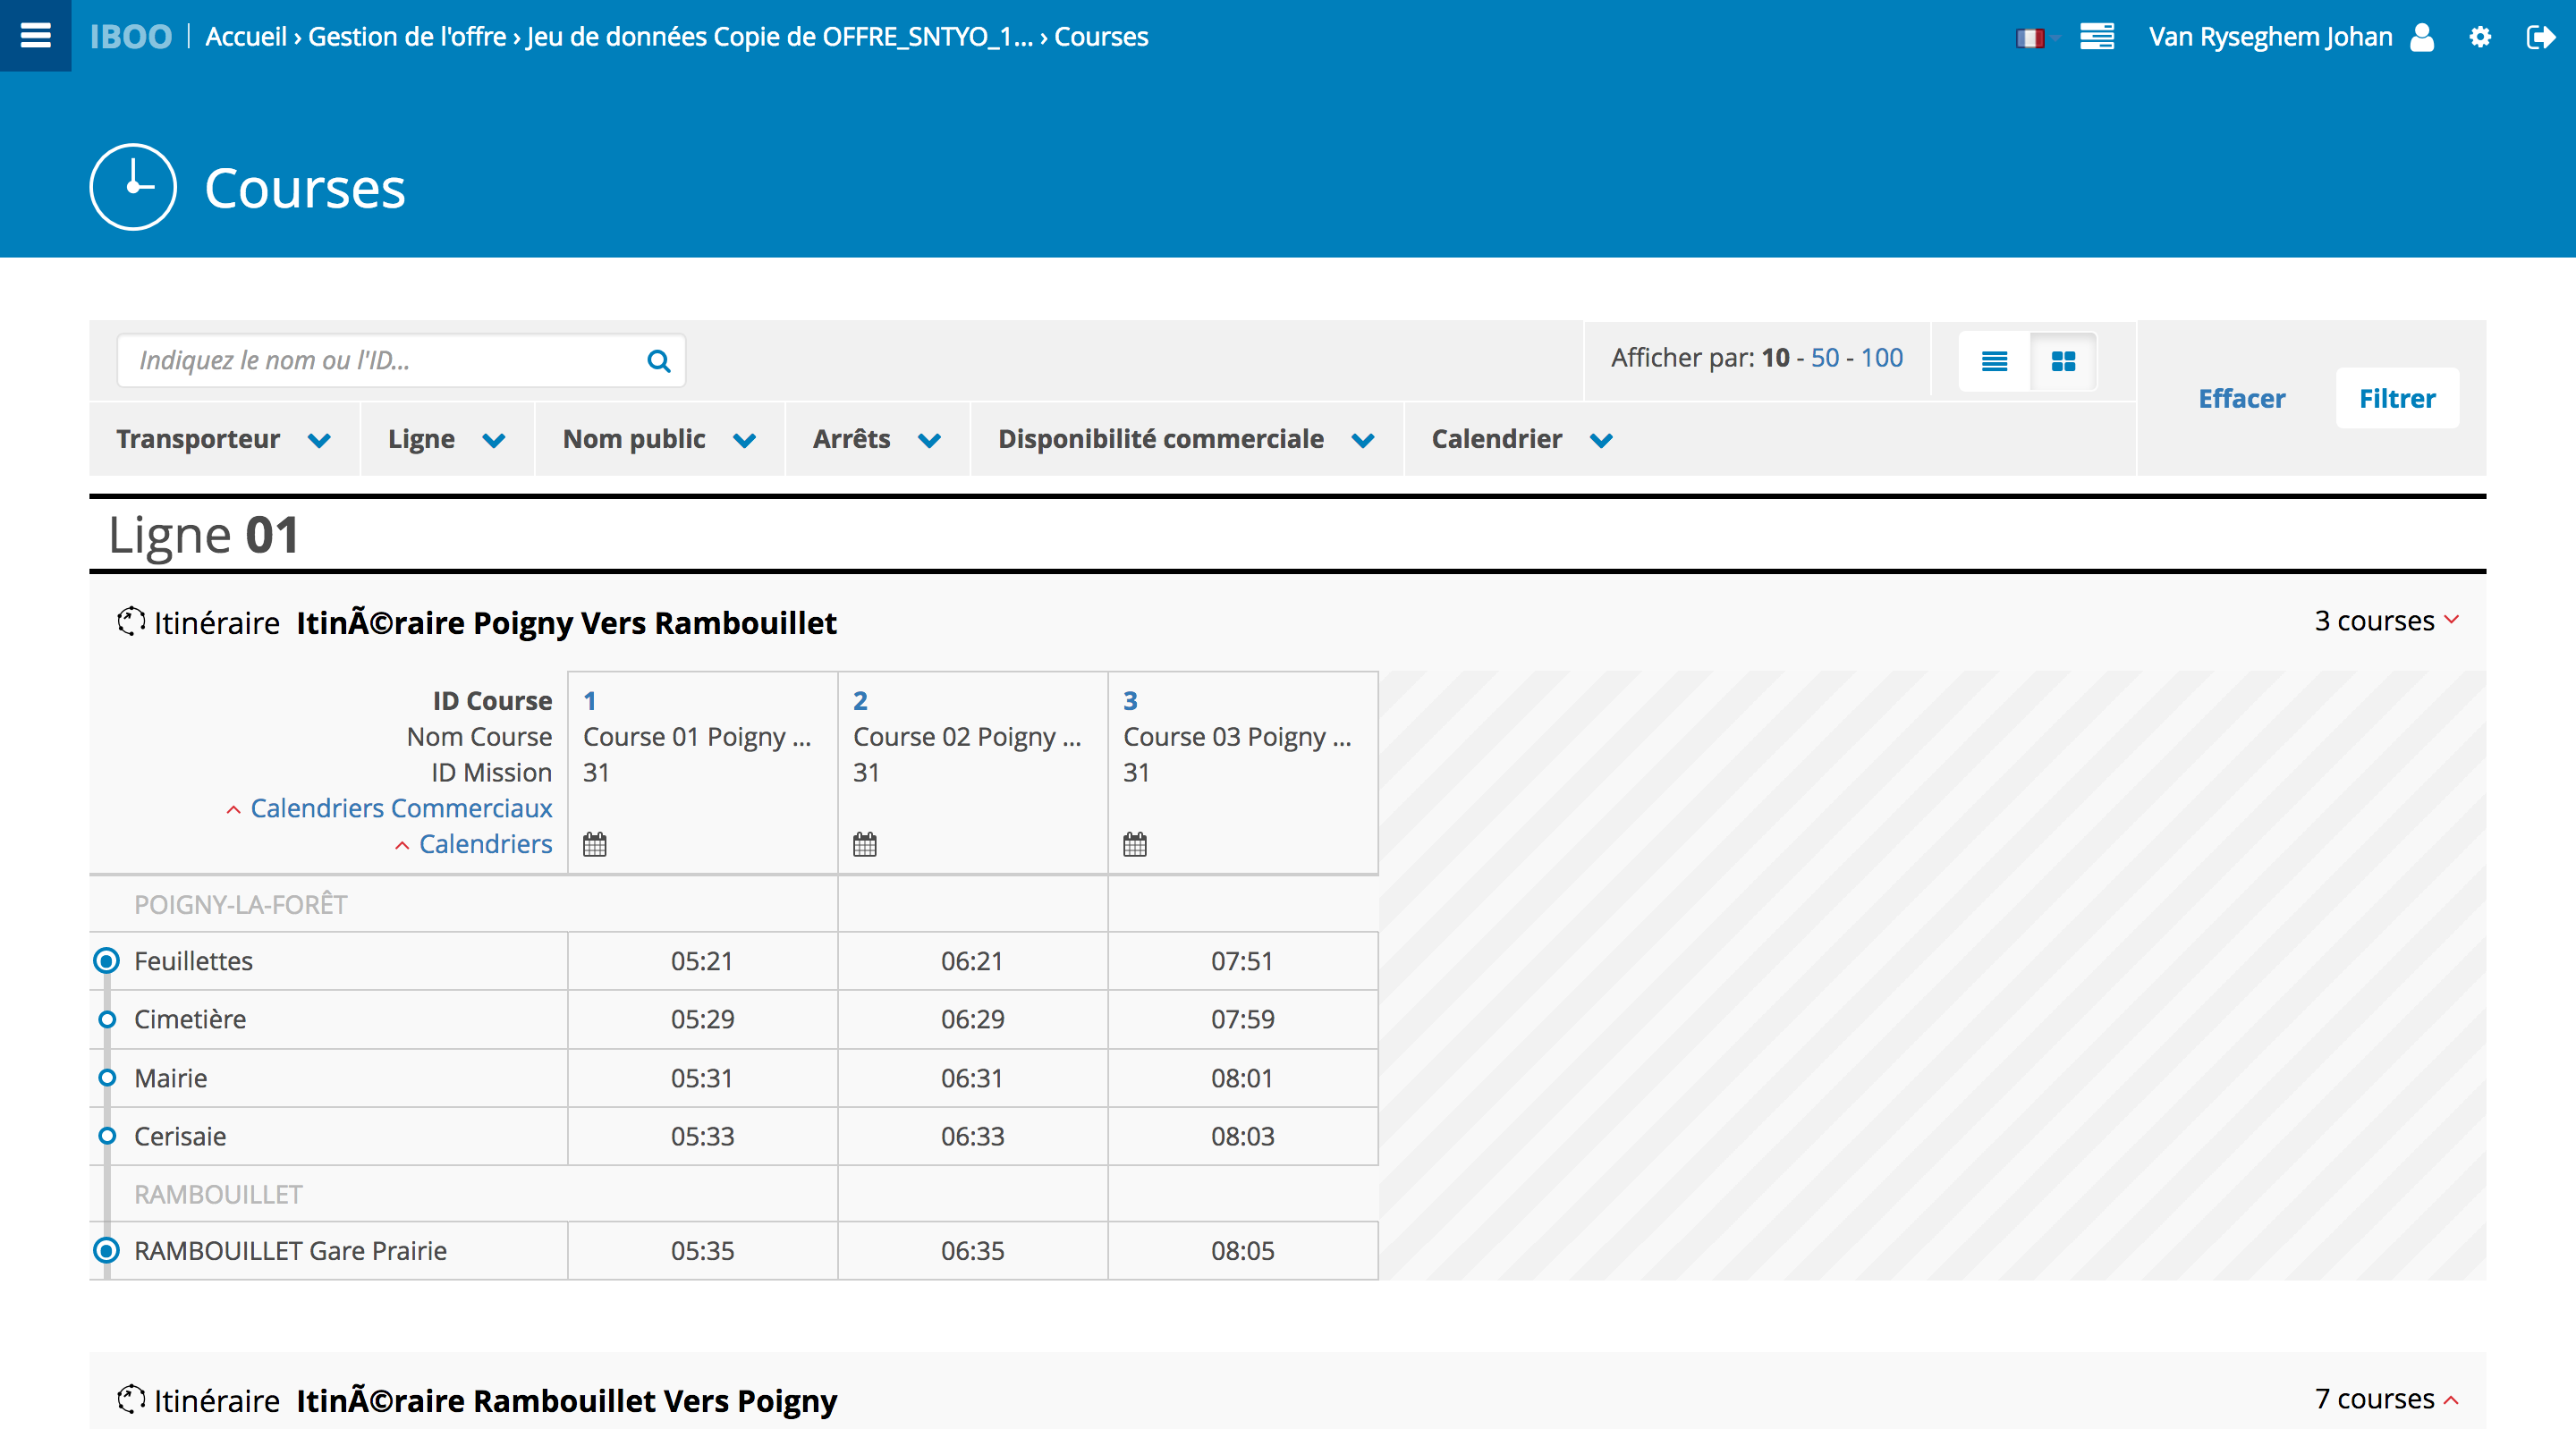Switch to grid view display

coord(2063,361)
